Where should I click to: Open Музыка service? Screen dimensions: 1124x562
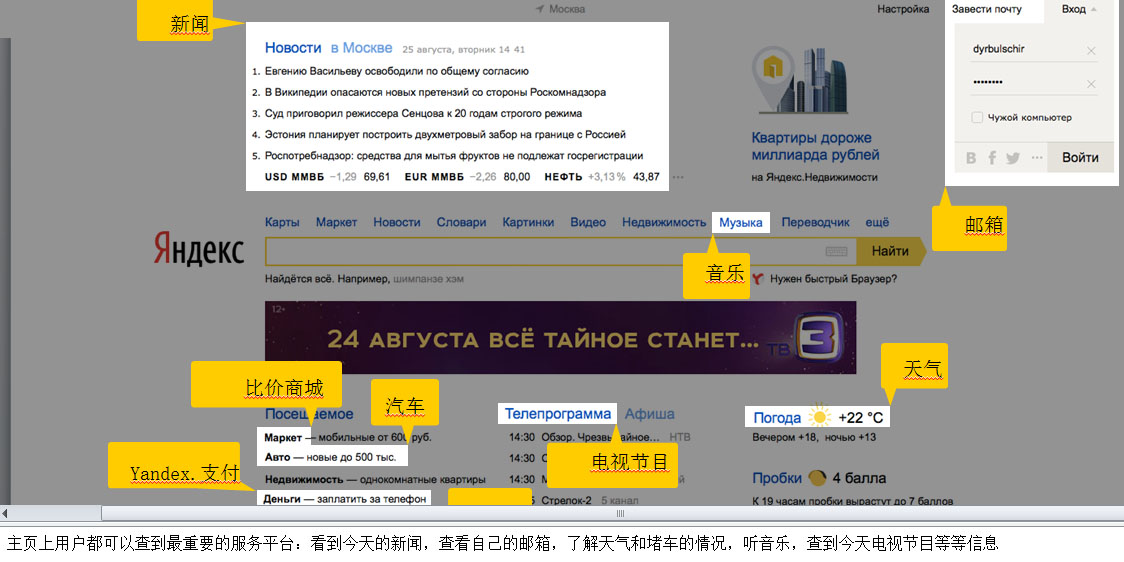741,222
